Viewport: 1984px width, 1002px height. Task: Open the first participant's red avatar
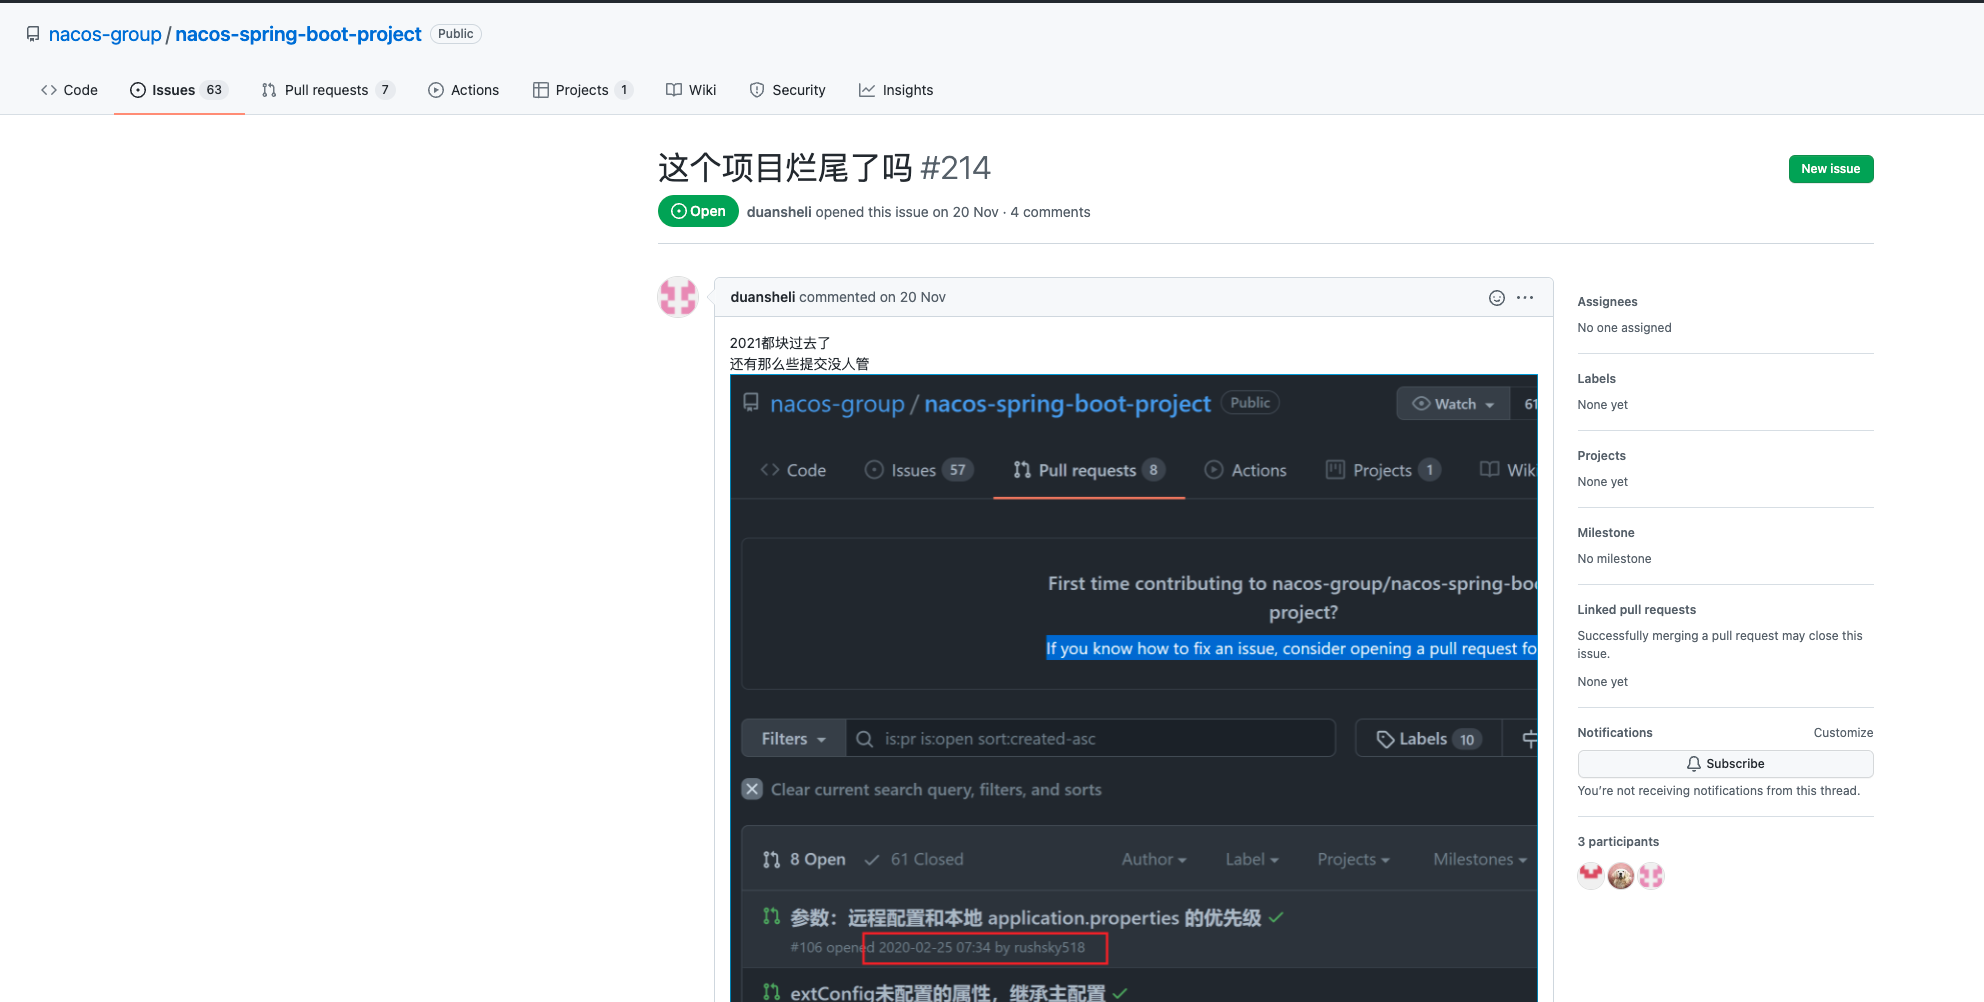1590,876
